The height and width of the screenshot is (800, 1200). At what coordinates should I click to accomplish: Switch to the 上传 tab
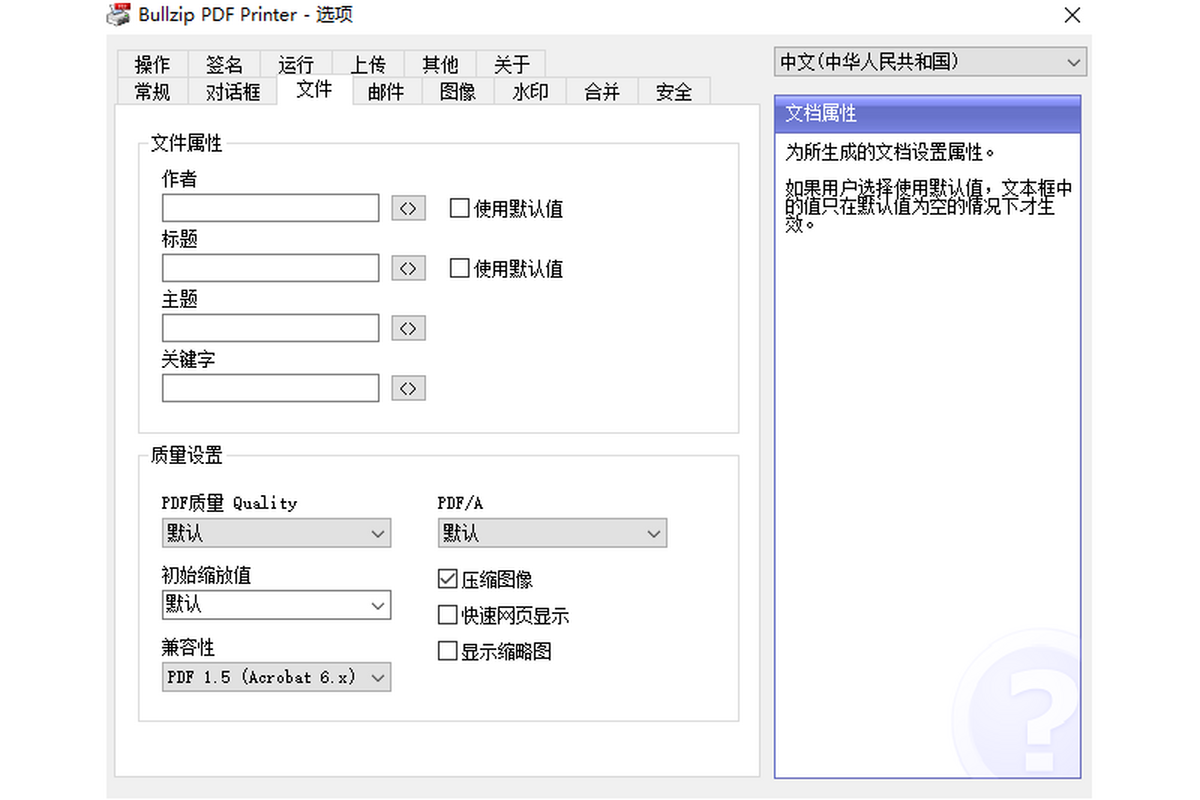pyautogui.click(x=368, y=64)
